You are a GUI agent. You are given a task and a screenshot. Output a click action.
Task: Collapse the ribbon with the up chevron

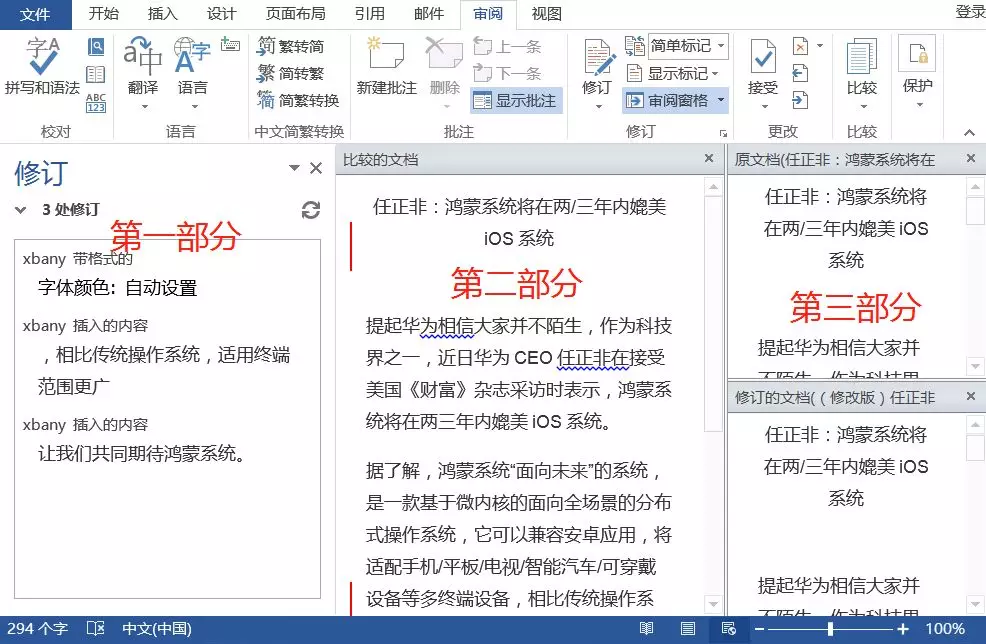tap(969, 133)
